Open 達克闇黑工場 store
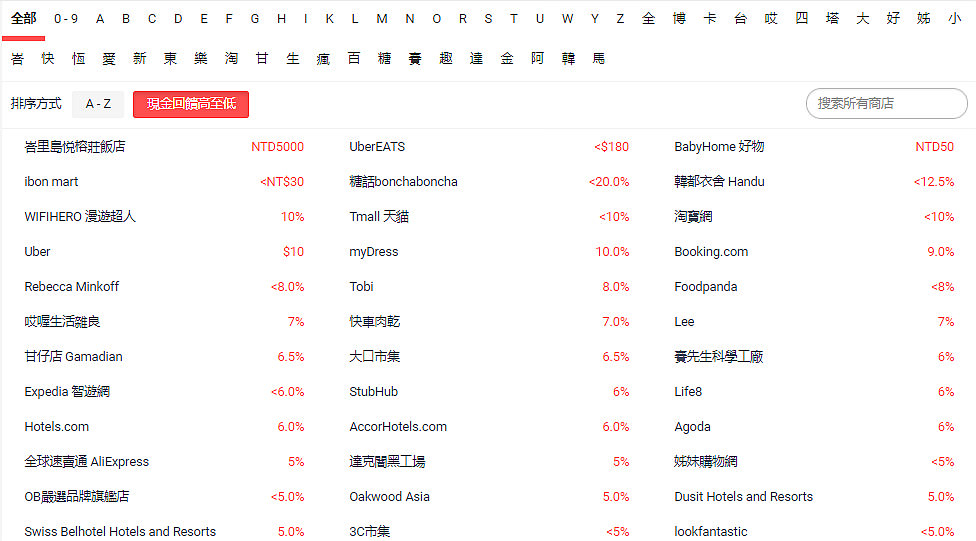Viewport: 976px width, 541px height. (x=387, y=461)
